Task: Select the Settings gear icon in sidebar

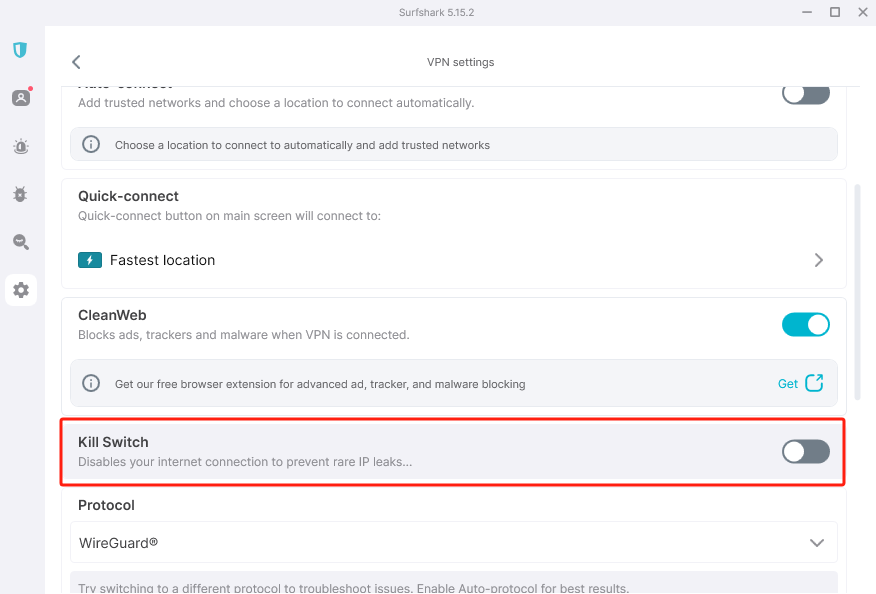Action: tap(21, 290)
